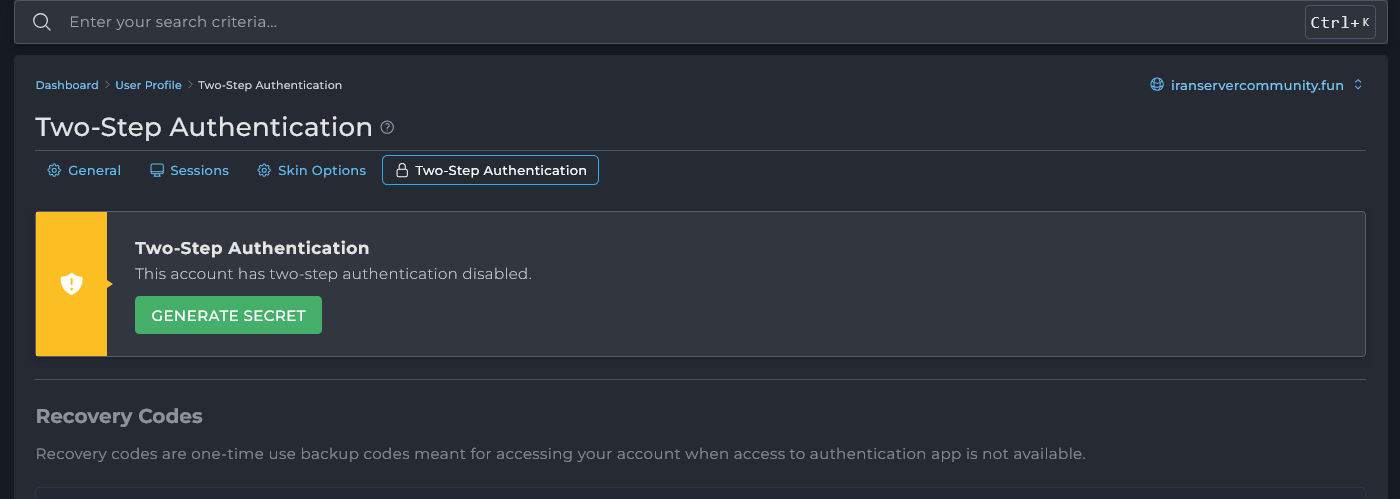Image resolution: width=1400 pixels, height=499 pixels.
Task: Click the magnifying glass search icon
Action: click(x=42, y=22)
